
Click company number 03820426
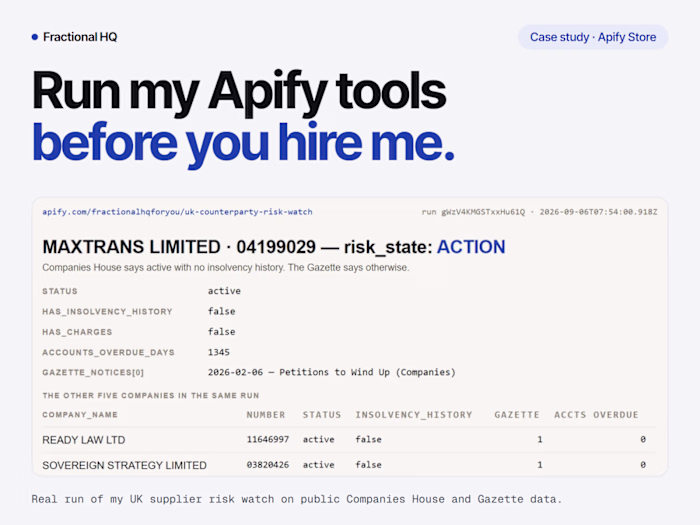(268, 465)
